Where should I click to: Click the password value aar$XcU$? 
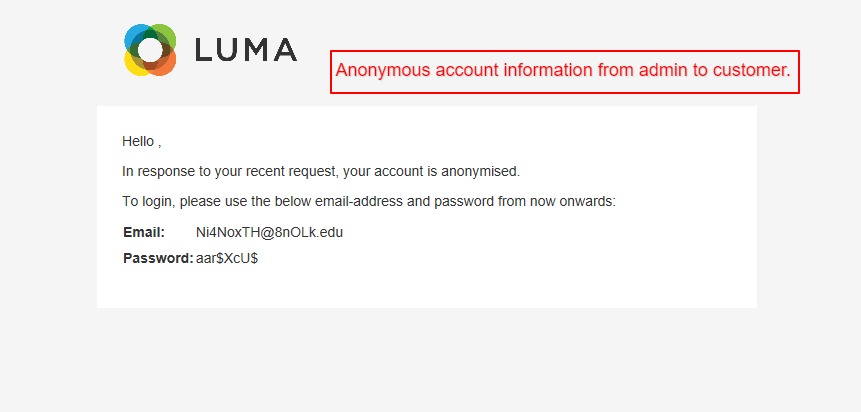click(227, 258)
